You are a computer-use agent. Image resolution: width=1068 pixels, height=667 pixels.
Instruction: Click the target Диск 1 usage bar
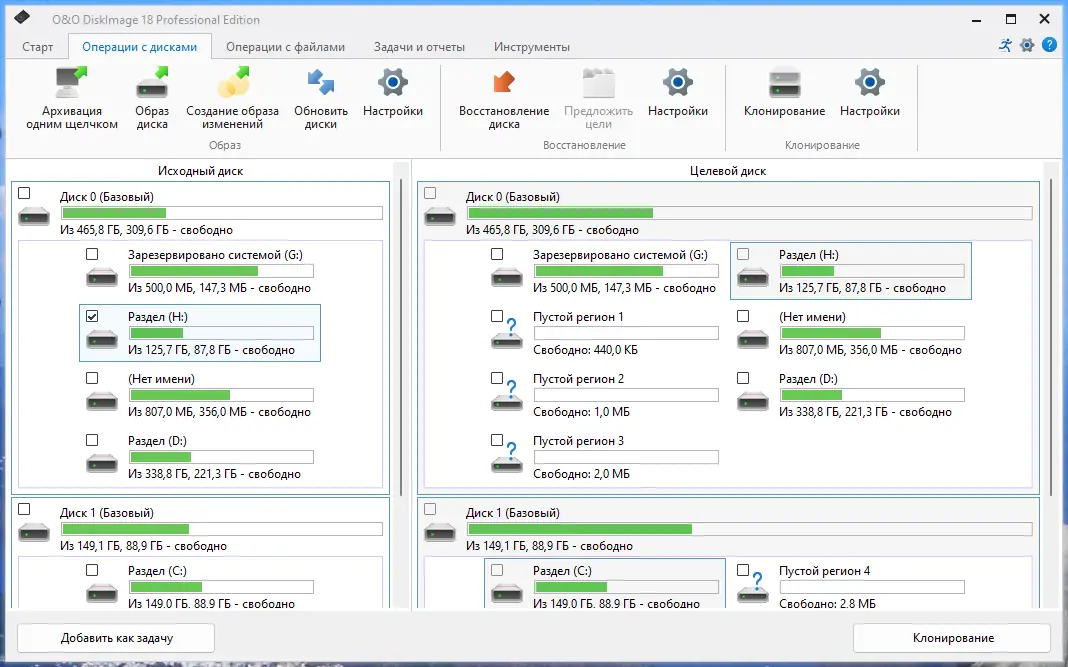pos(749,529)
